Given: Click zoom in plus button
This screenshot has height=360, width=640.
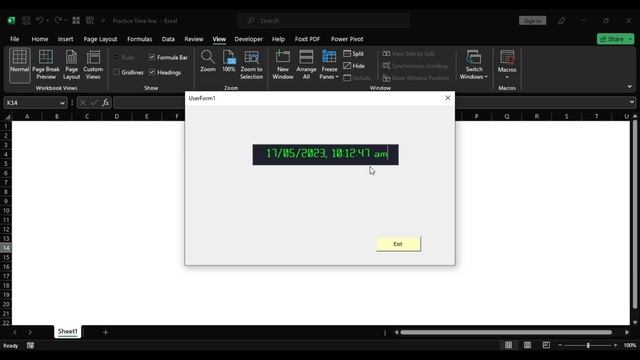Looking at the screenshot, I should [x=615, y=345].
